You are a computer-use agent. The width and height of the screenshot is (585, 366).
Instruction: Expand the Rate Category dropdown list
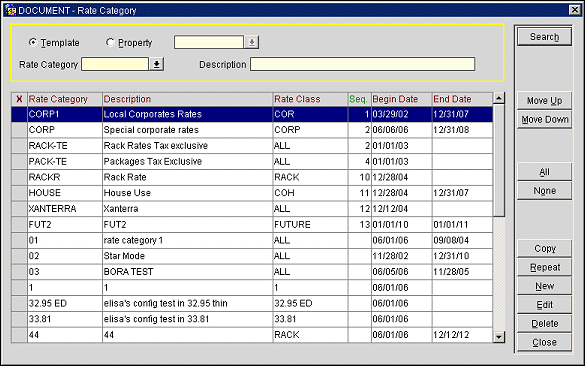pos(157,64)
